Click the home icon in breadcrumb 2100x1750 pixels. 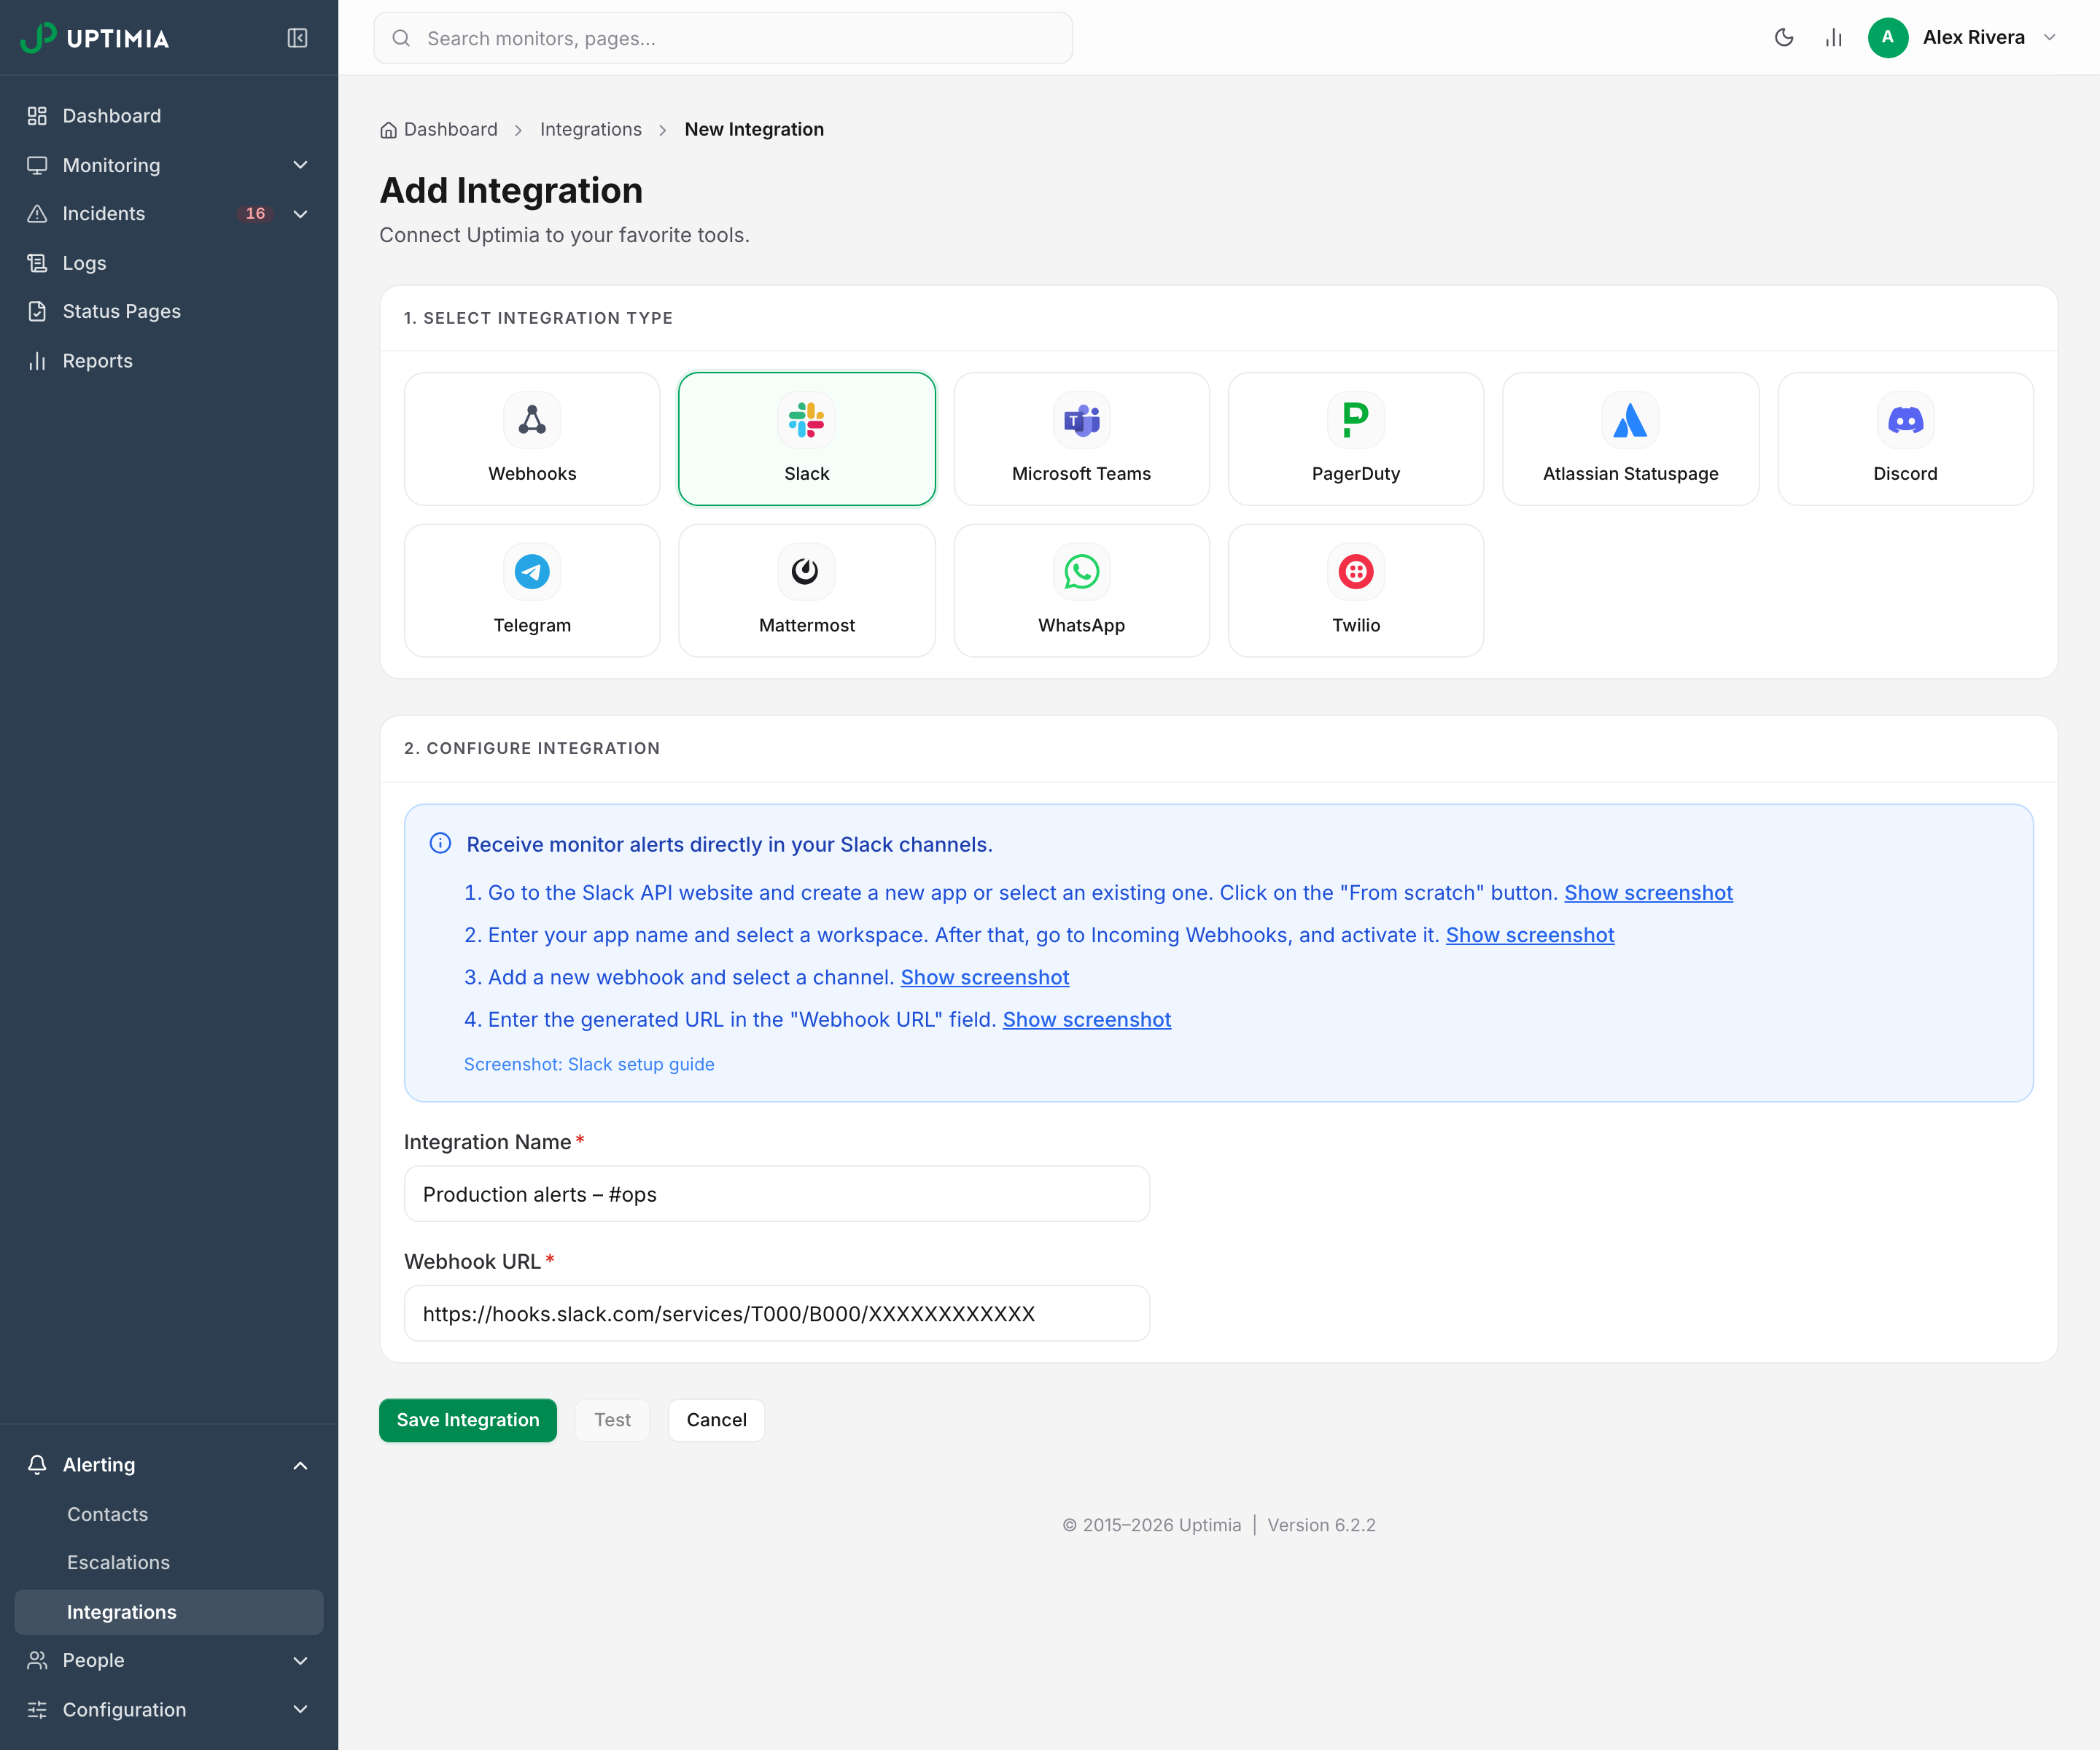tap(388, 130)
